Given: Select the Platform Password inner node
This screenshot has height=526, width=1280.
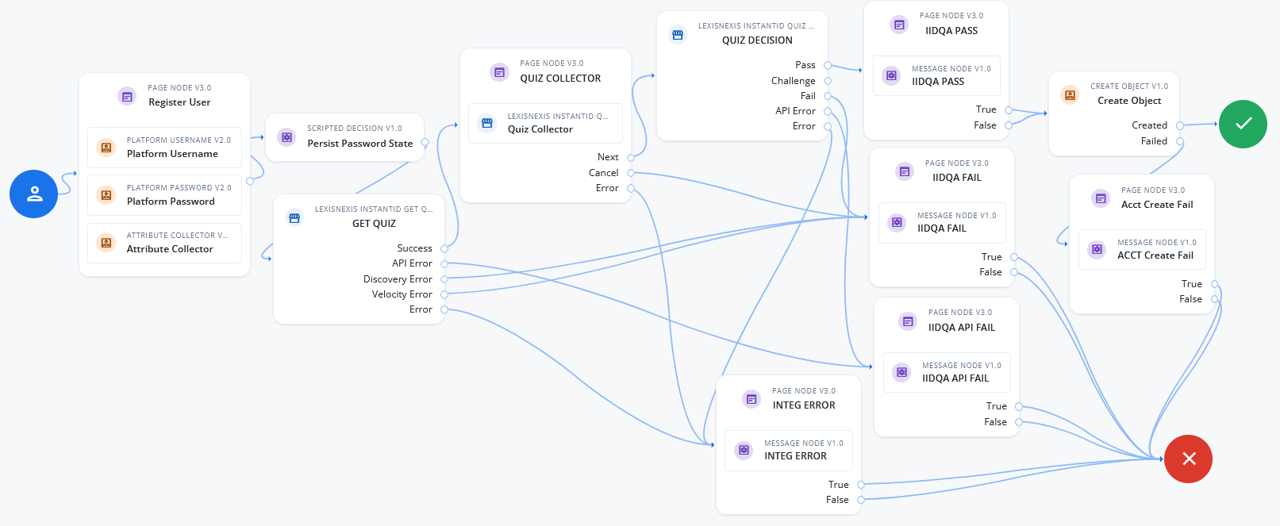Looking at the screenshot, I should point(164,195).
